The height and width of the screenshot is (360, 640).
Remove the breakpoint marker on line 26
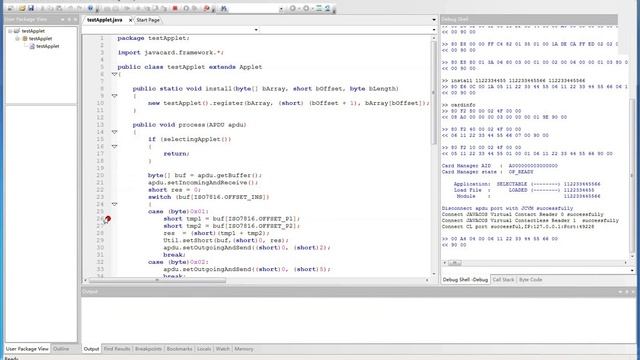[x=108, y=219]
